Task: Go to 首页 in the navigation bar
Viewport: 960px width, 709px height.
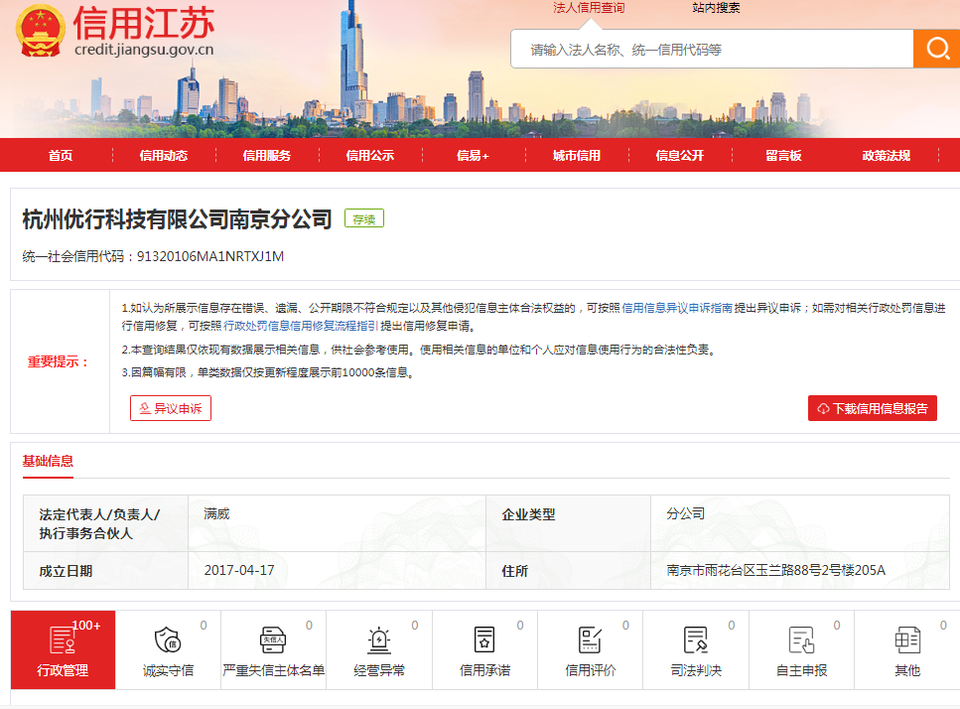Action: 61,156
